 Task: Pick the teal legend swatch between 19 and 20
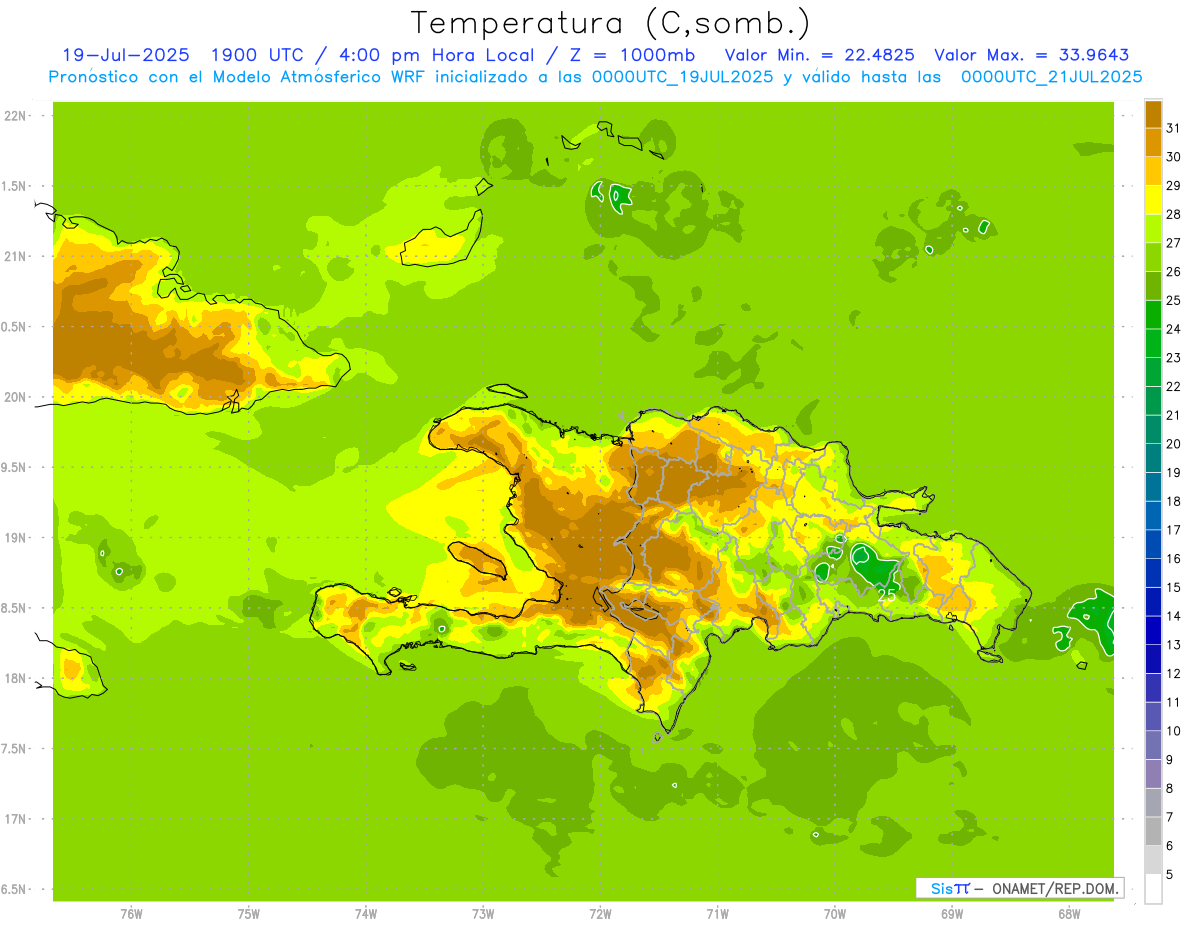pyautogui.click(x=1153, y=458)
